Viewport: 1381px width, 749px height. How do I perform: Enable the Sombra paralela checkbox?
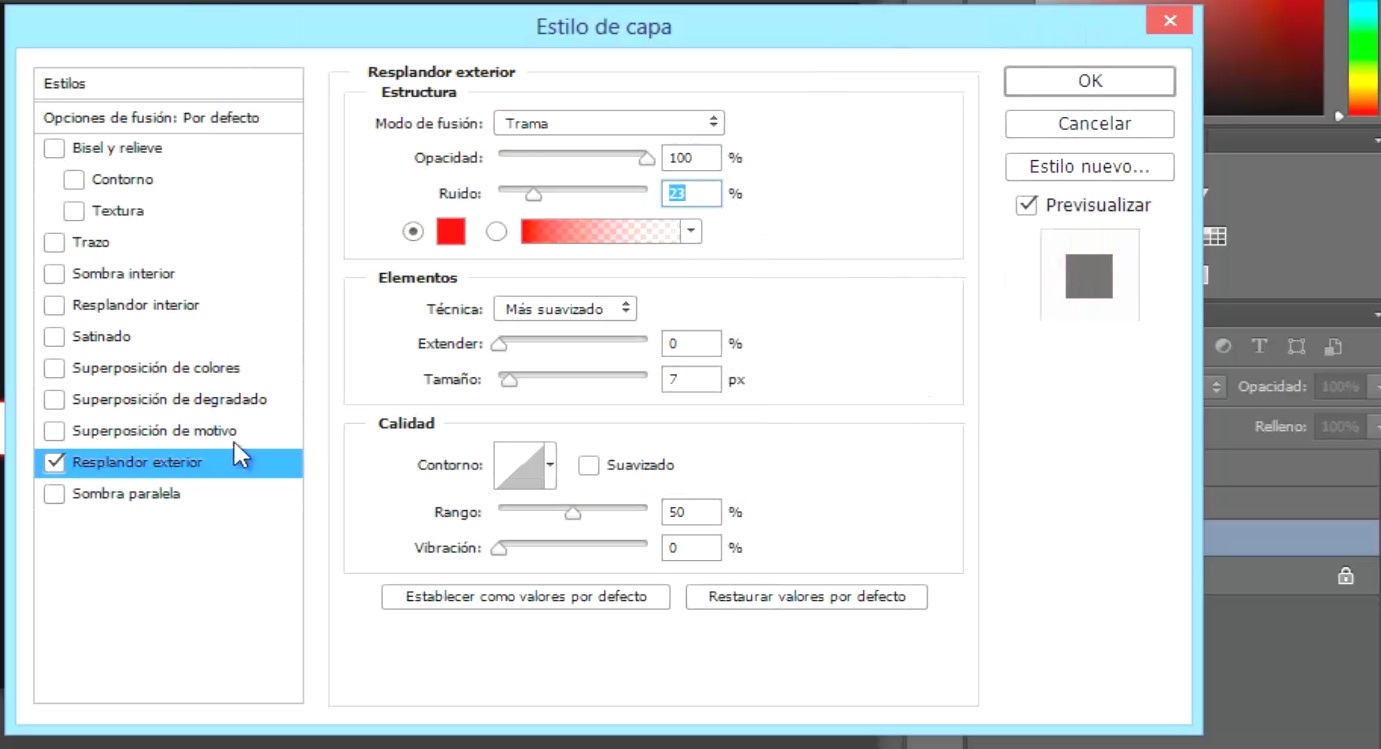coord(54,494)
